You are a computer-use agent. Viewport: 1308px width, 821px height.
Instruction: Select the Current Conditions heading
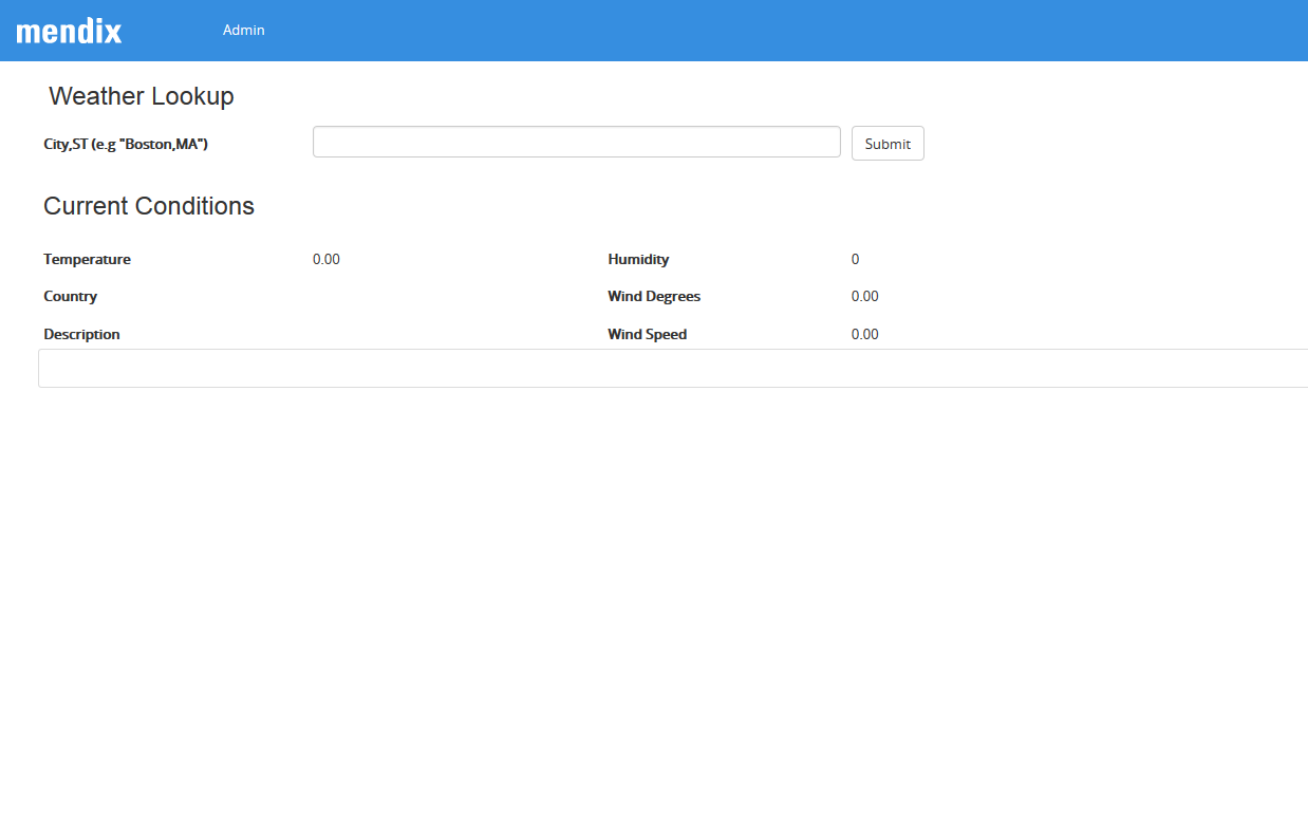click(149, 206)
